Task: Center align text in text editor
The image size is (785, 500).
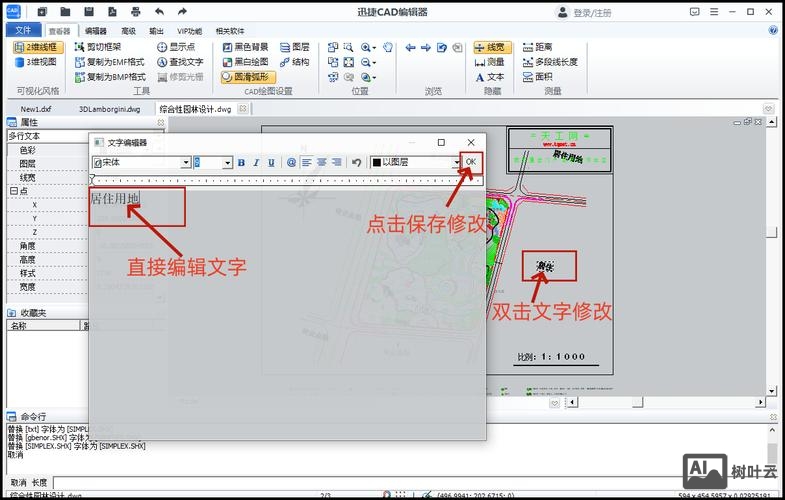Action: pos(321,163)
